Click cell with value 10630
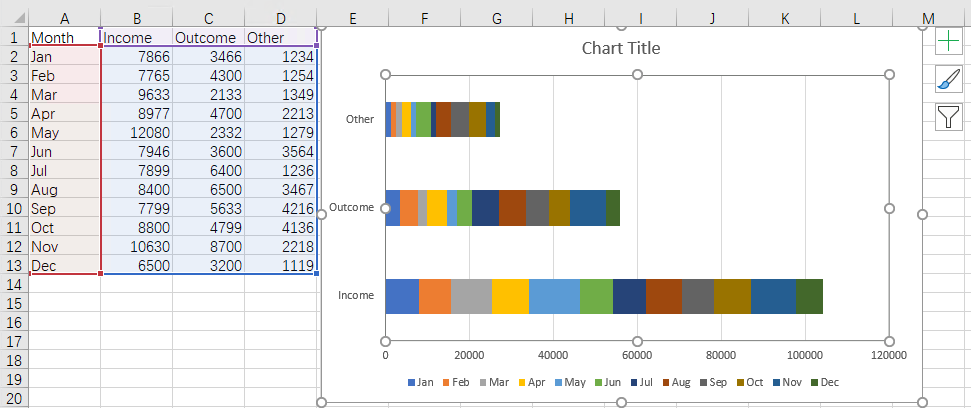Screen dimensions: 971x408 coord(136,246)
